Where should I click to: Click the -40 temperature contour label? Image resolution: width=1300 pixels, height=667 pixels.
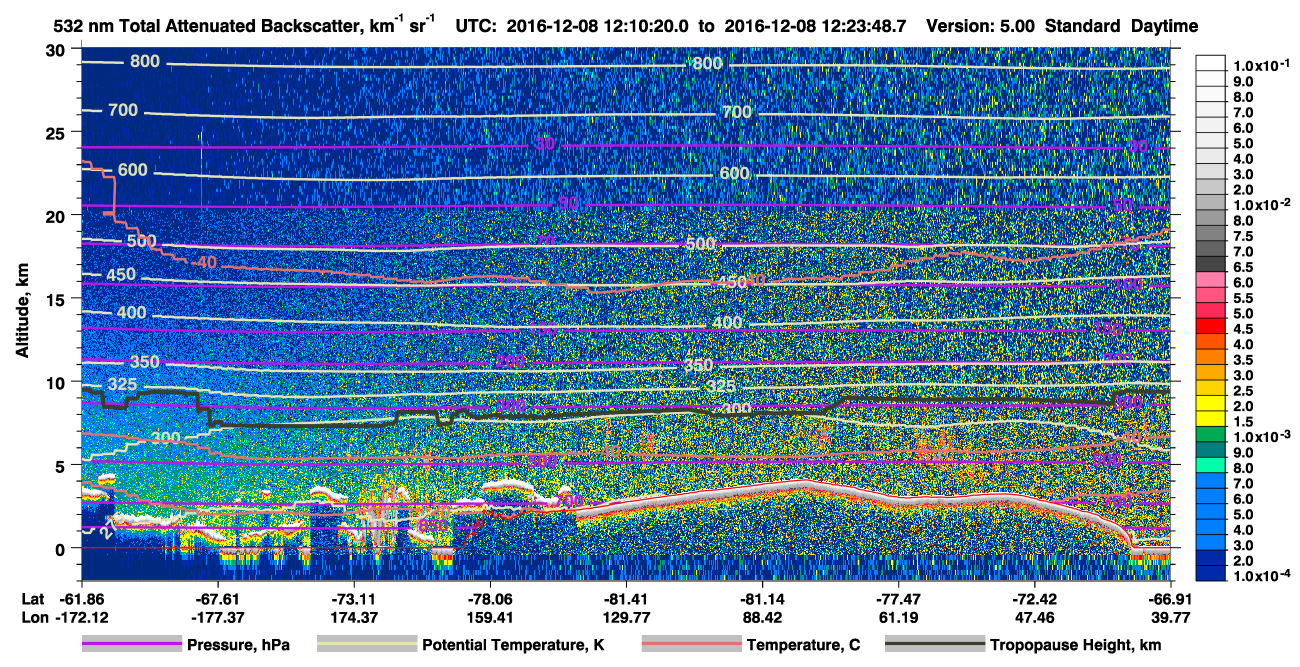(x=204, y=262)
